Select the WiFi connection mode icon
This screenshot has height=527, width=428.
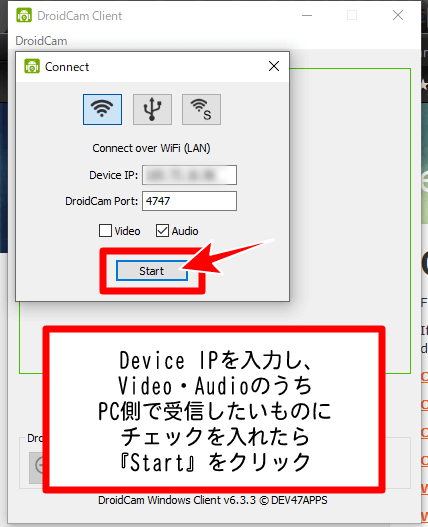[103, 110]
